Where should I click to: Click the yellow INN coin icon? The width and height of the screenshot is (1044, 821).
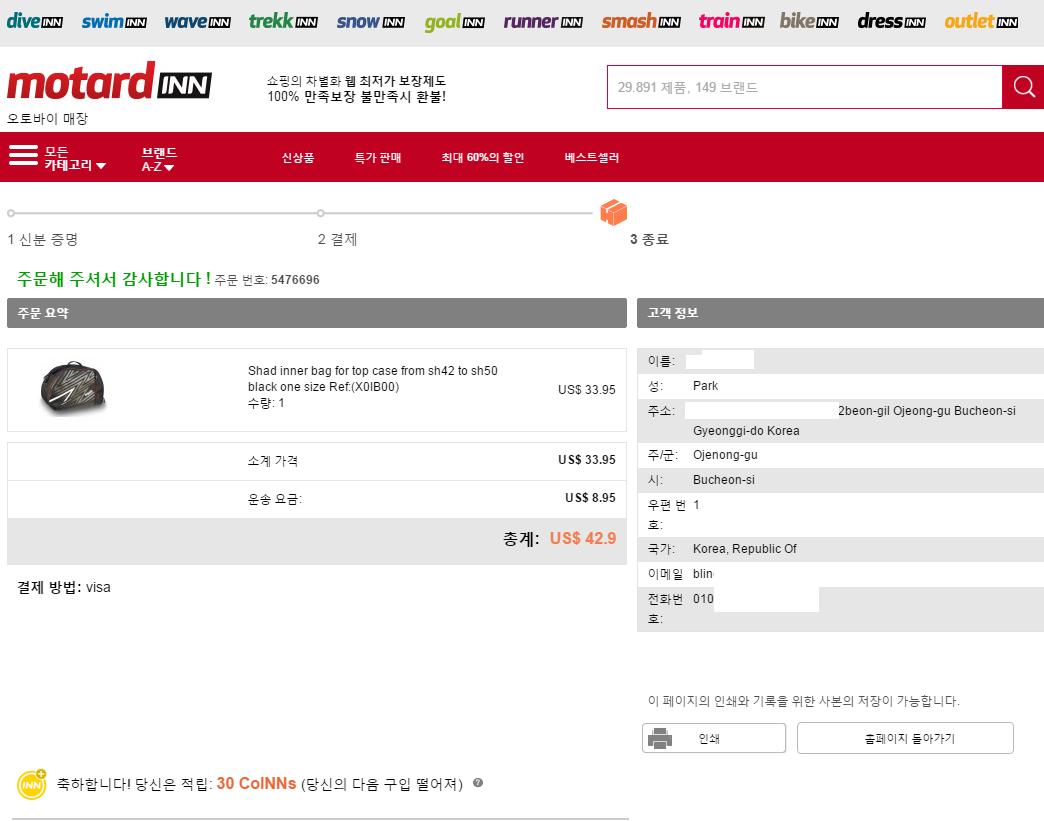coord(32,784)
